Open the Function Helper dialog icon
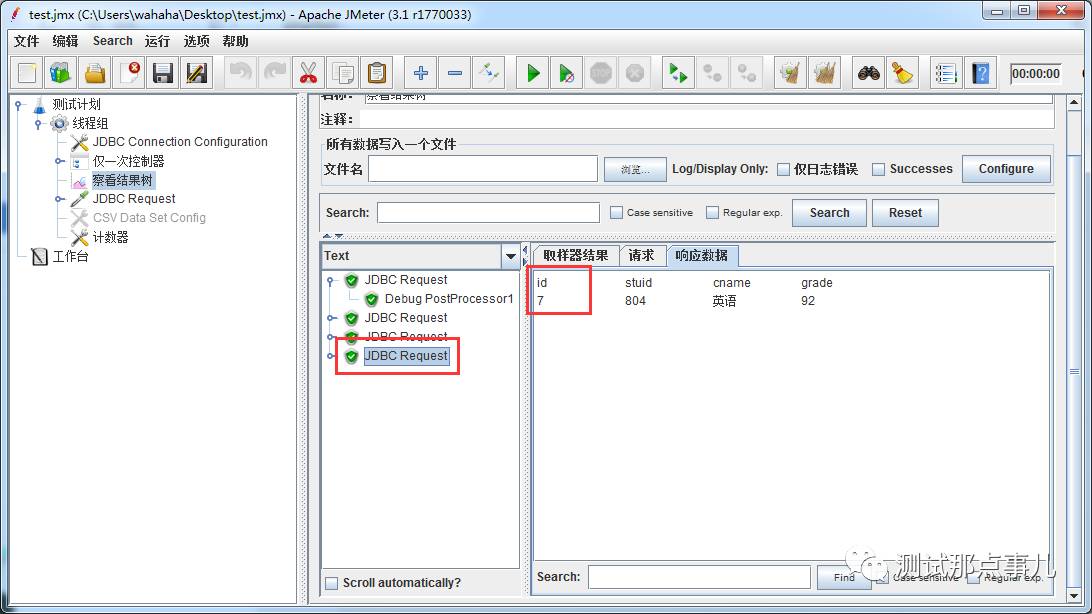 point(946,73)
